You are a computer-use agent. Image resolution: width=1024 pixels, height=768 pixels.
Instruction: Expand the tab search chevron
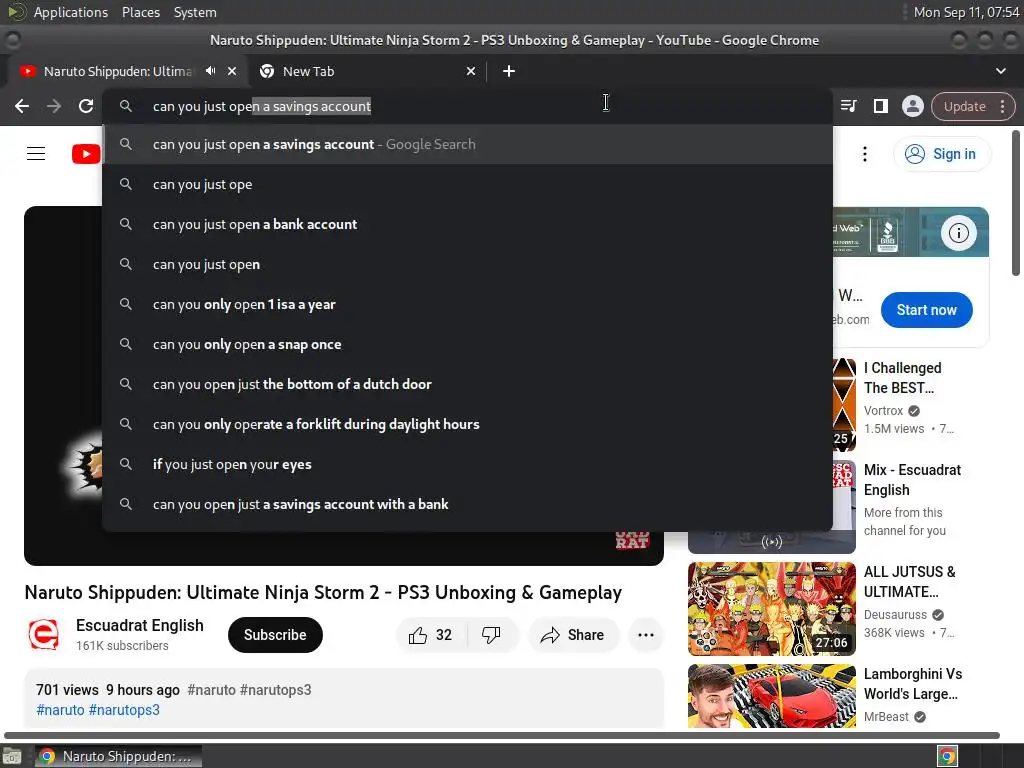(1000, 71)
